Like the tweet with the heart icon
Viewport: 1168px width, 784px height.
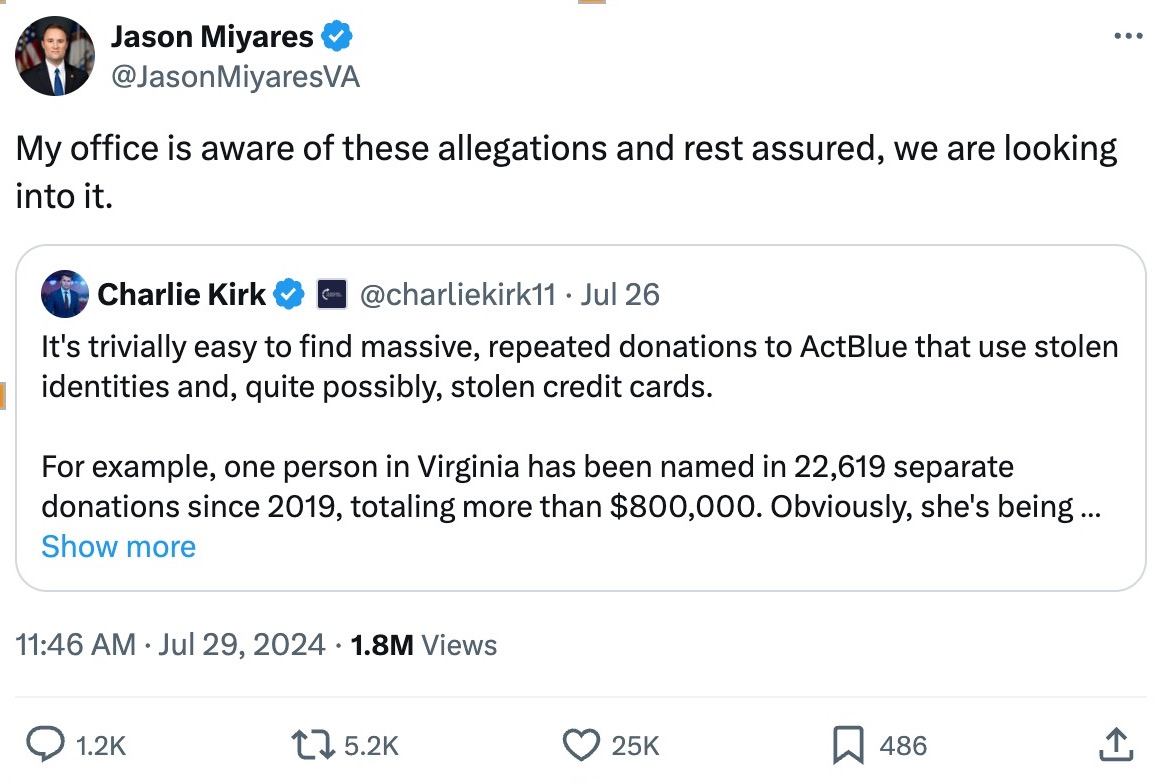[580, 744]
